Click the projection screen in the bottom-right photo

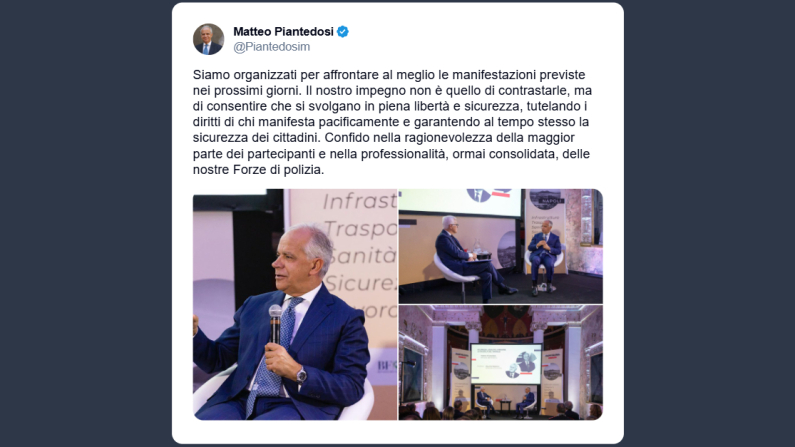click(x=507, y=363)
